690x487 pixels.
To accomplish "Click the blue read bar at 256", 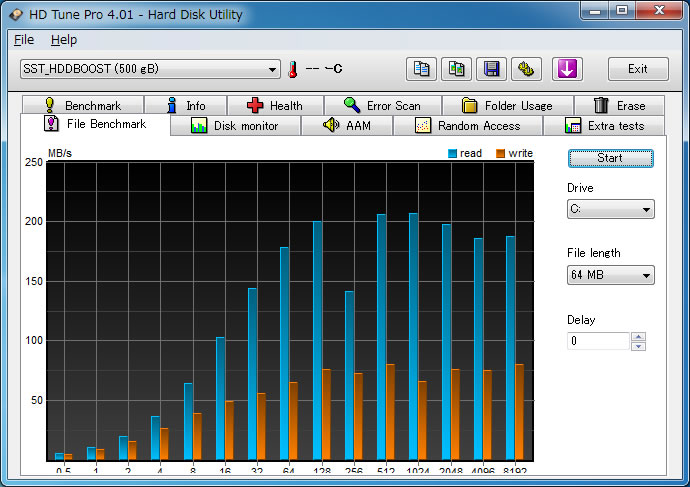I will point(349,376).
